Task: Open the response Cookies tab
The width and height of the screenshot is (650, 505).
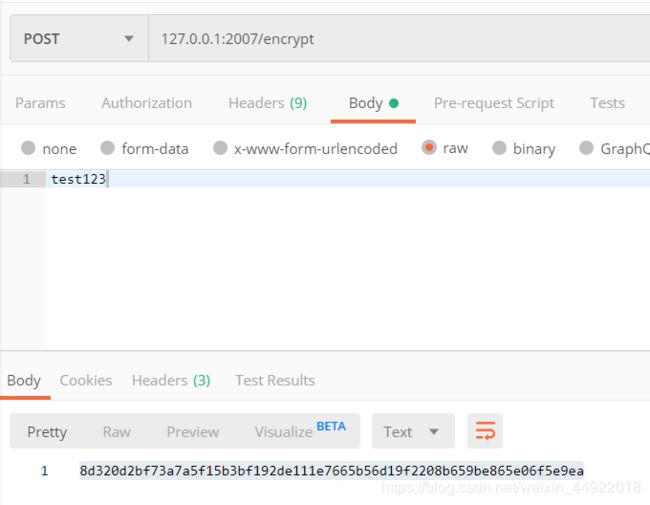Action: [x=86, y=380]
